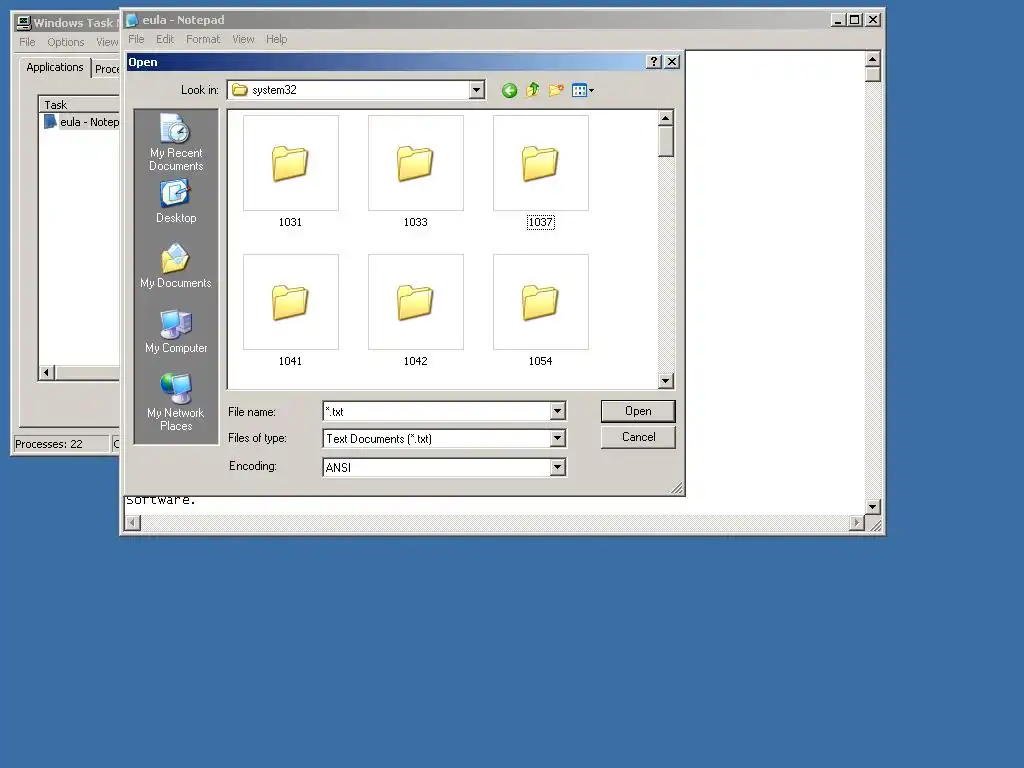Click the Notepad title bar icon
The image size is (1024, 768).
[x=132, y=20]
